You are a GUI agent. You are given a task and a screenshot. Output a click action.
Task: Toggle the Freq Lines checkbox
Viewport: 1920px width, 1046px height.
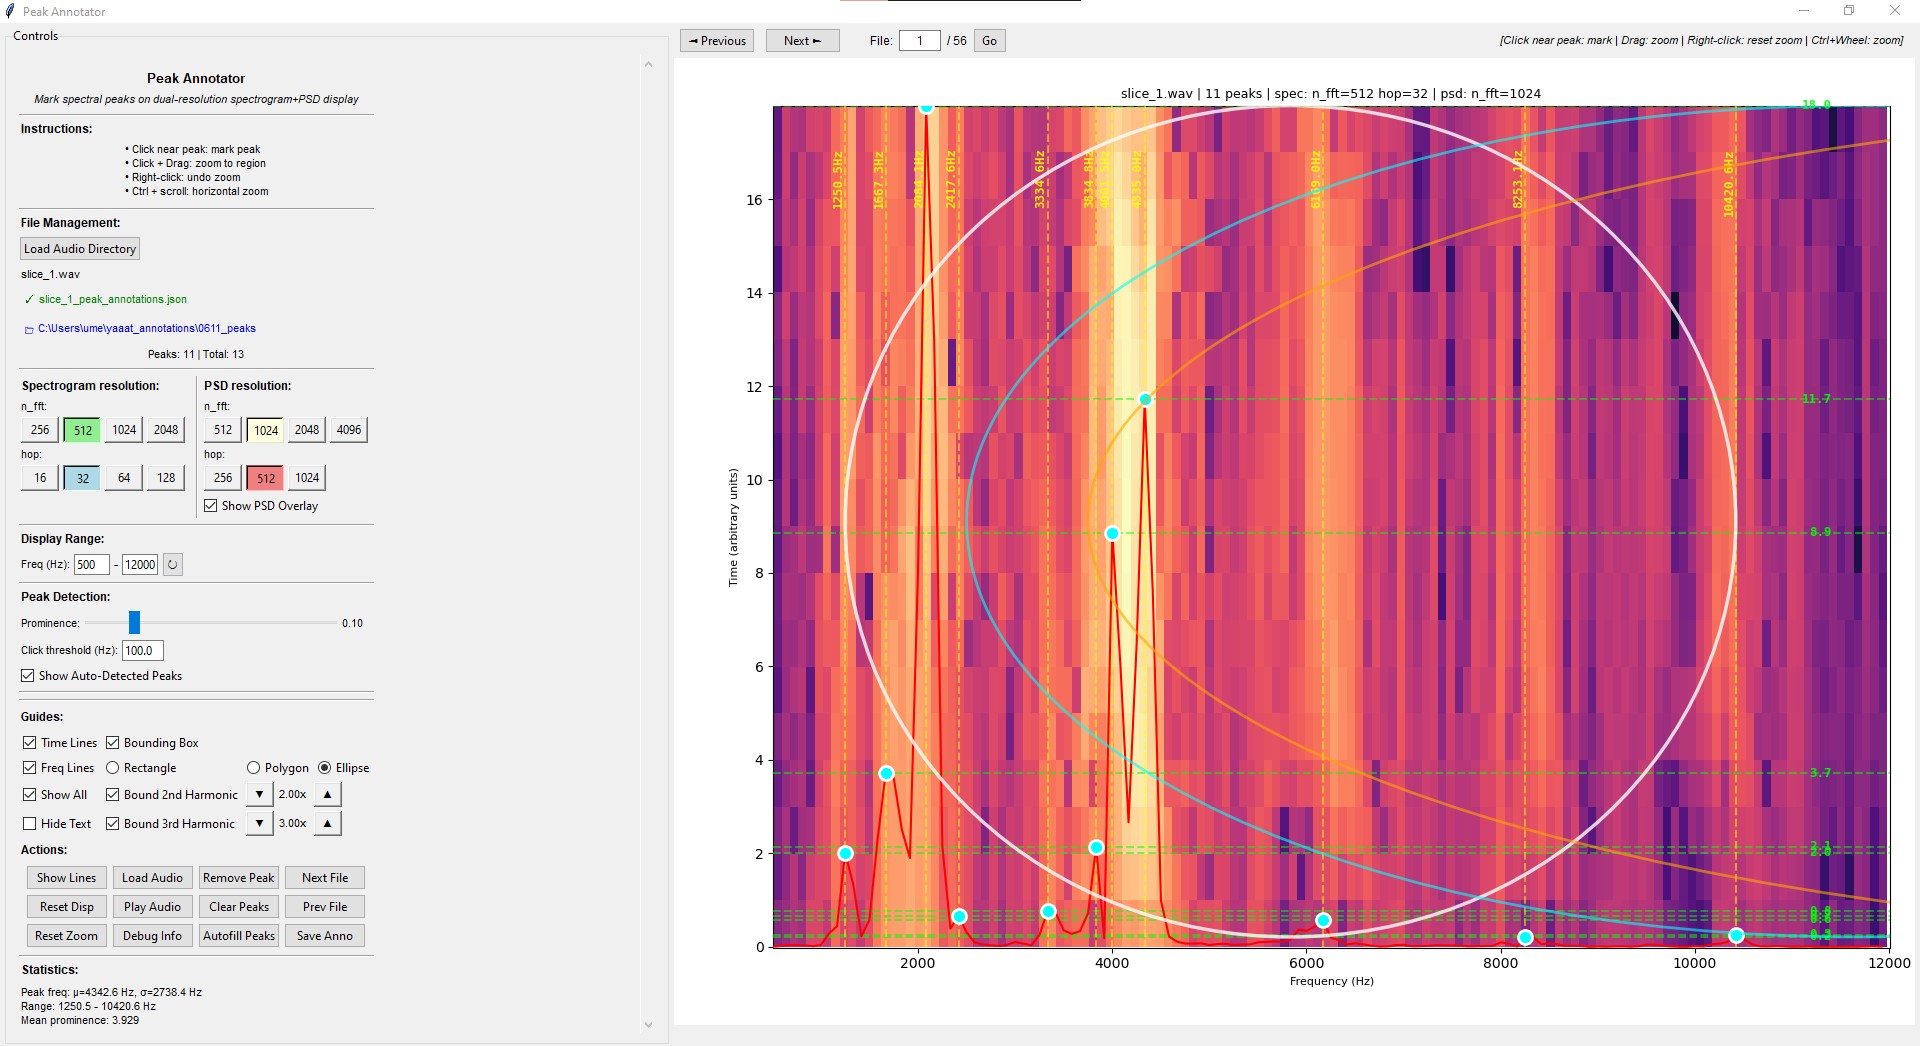[30, 768]
